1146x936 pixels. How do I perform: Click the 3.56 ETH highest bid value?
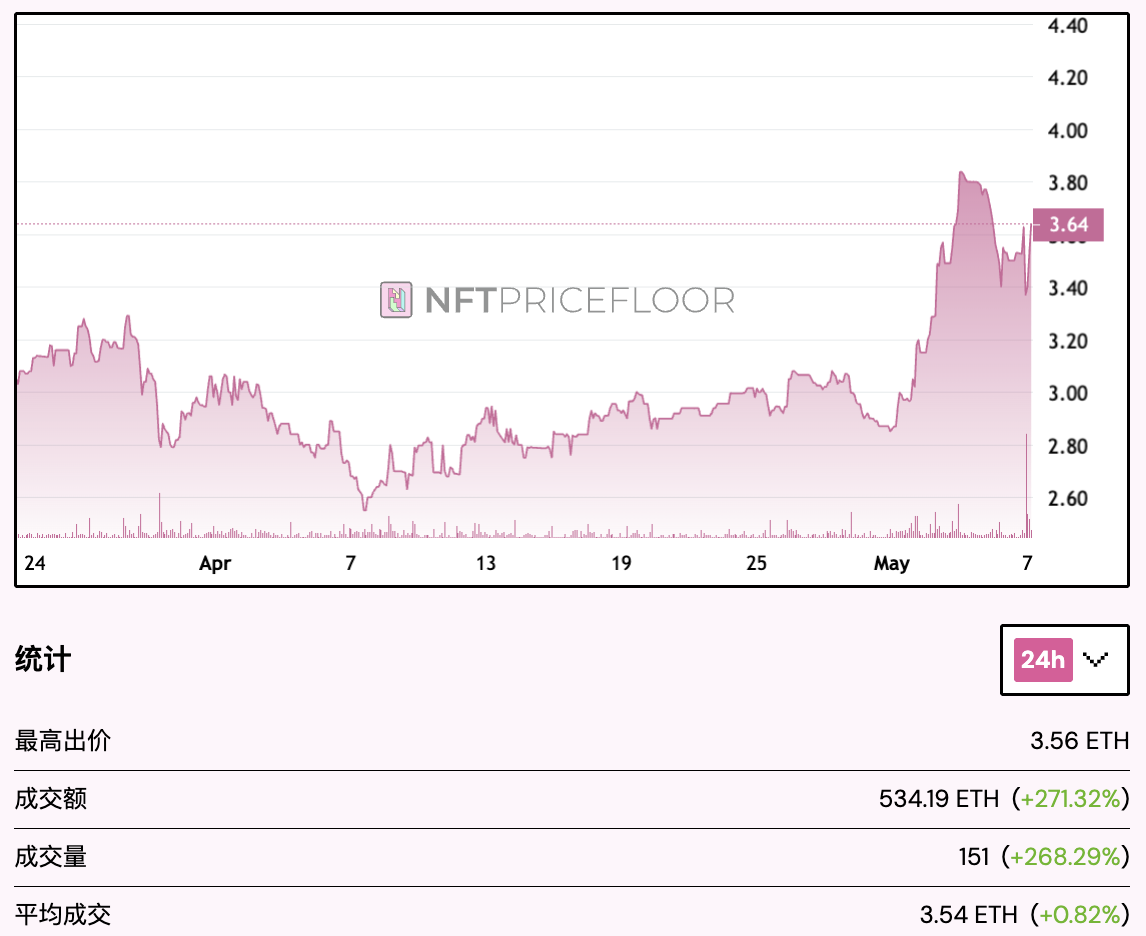pyautogui.click(x=1079, y=741)
